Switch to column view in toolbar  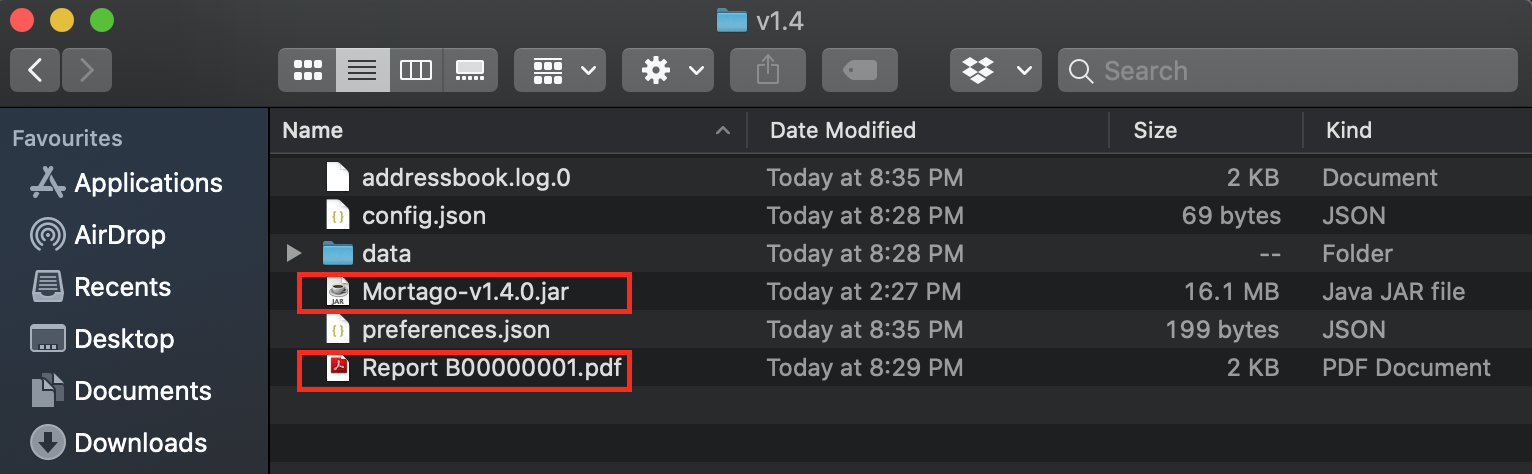pyautogui.click(x=415, y=70)
